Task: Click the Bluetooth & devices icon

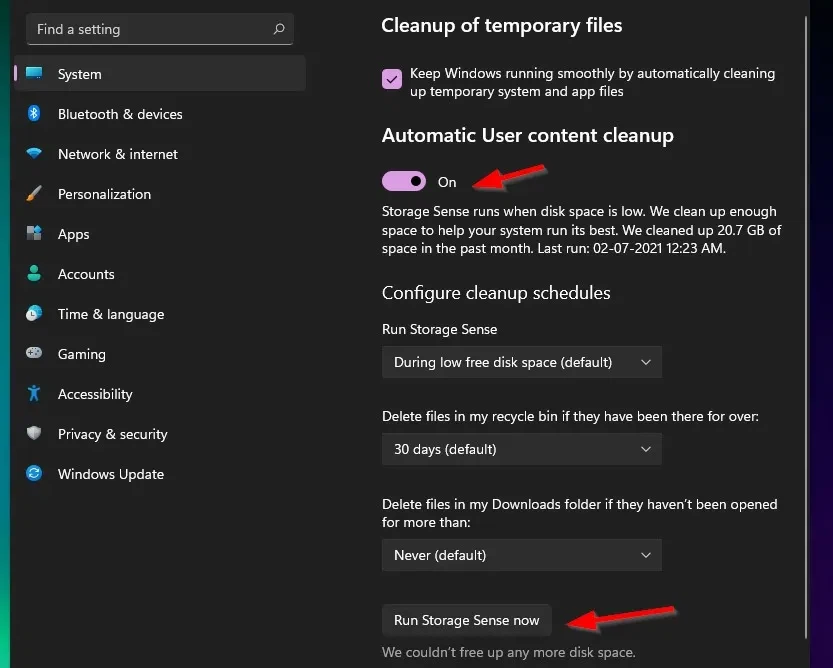Action: [35, 114]
